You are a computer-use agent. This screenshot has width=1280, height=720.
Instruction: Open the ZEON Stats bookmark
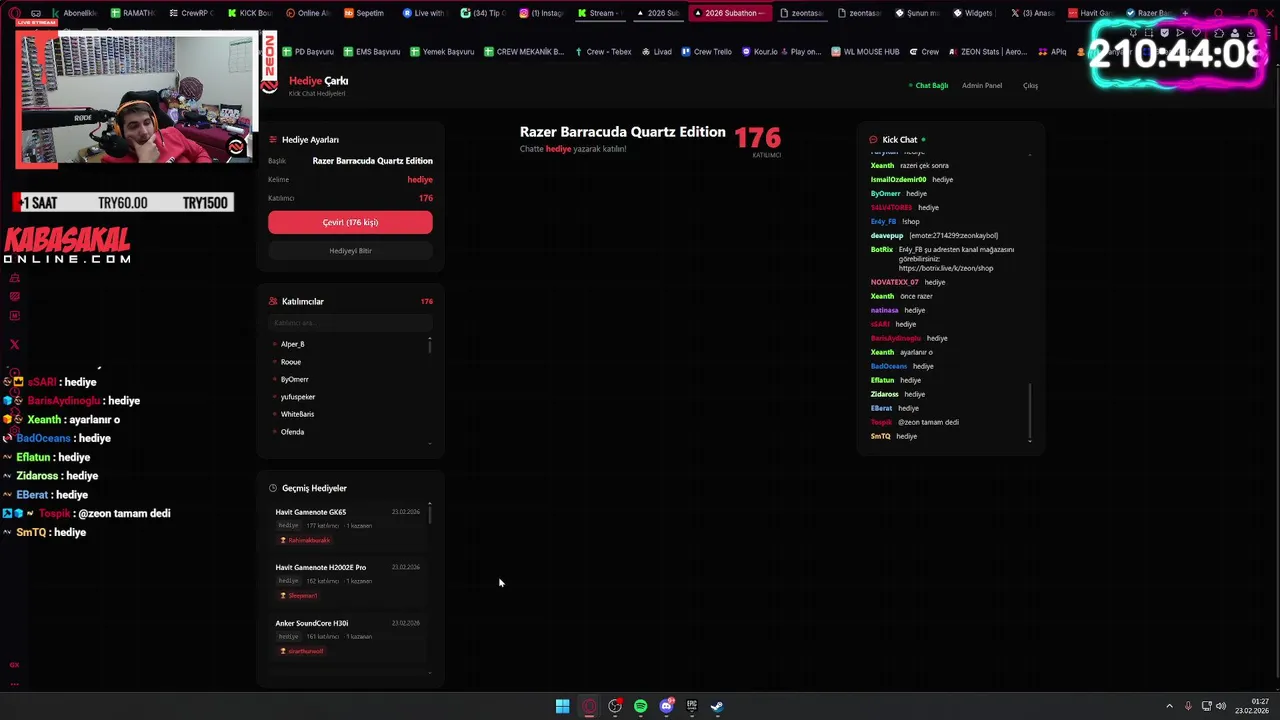coord(987,52)
